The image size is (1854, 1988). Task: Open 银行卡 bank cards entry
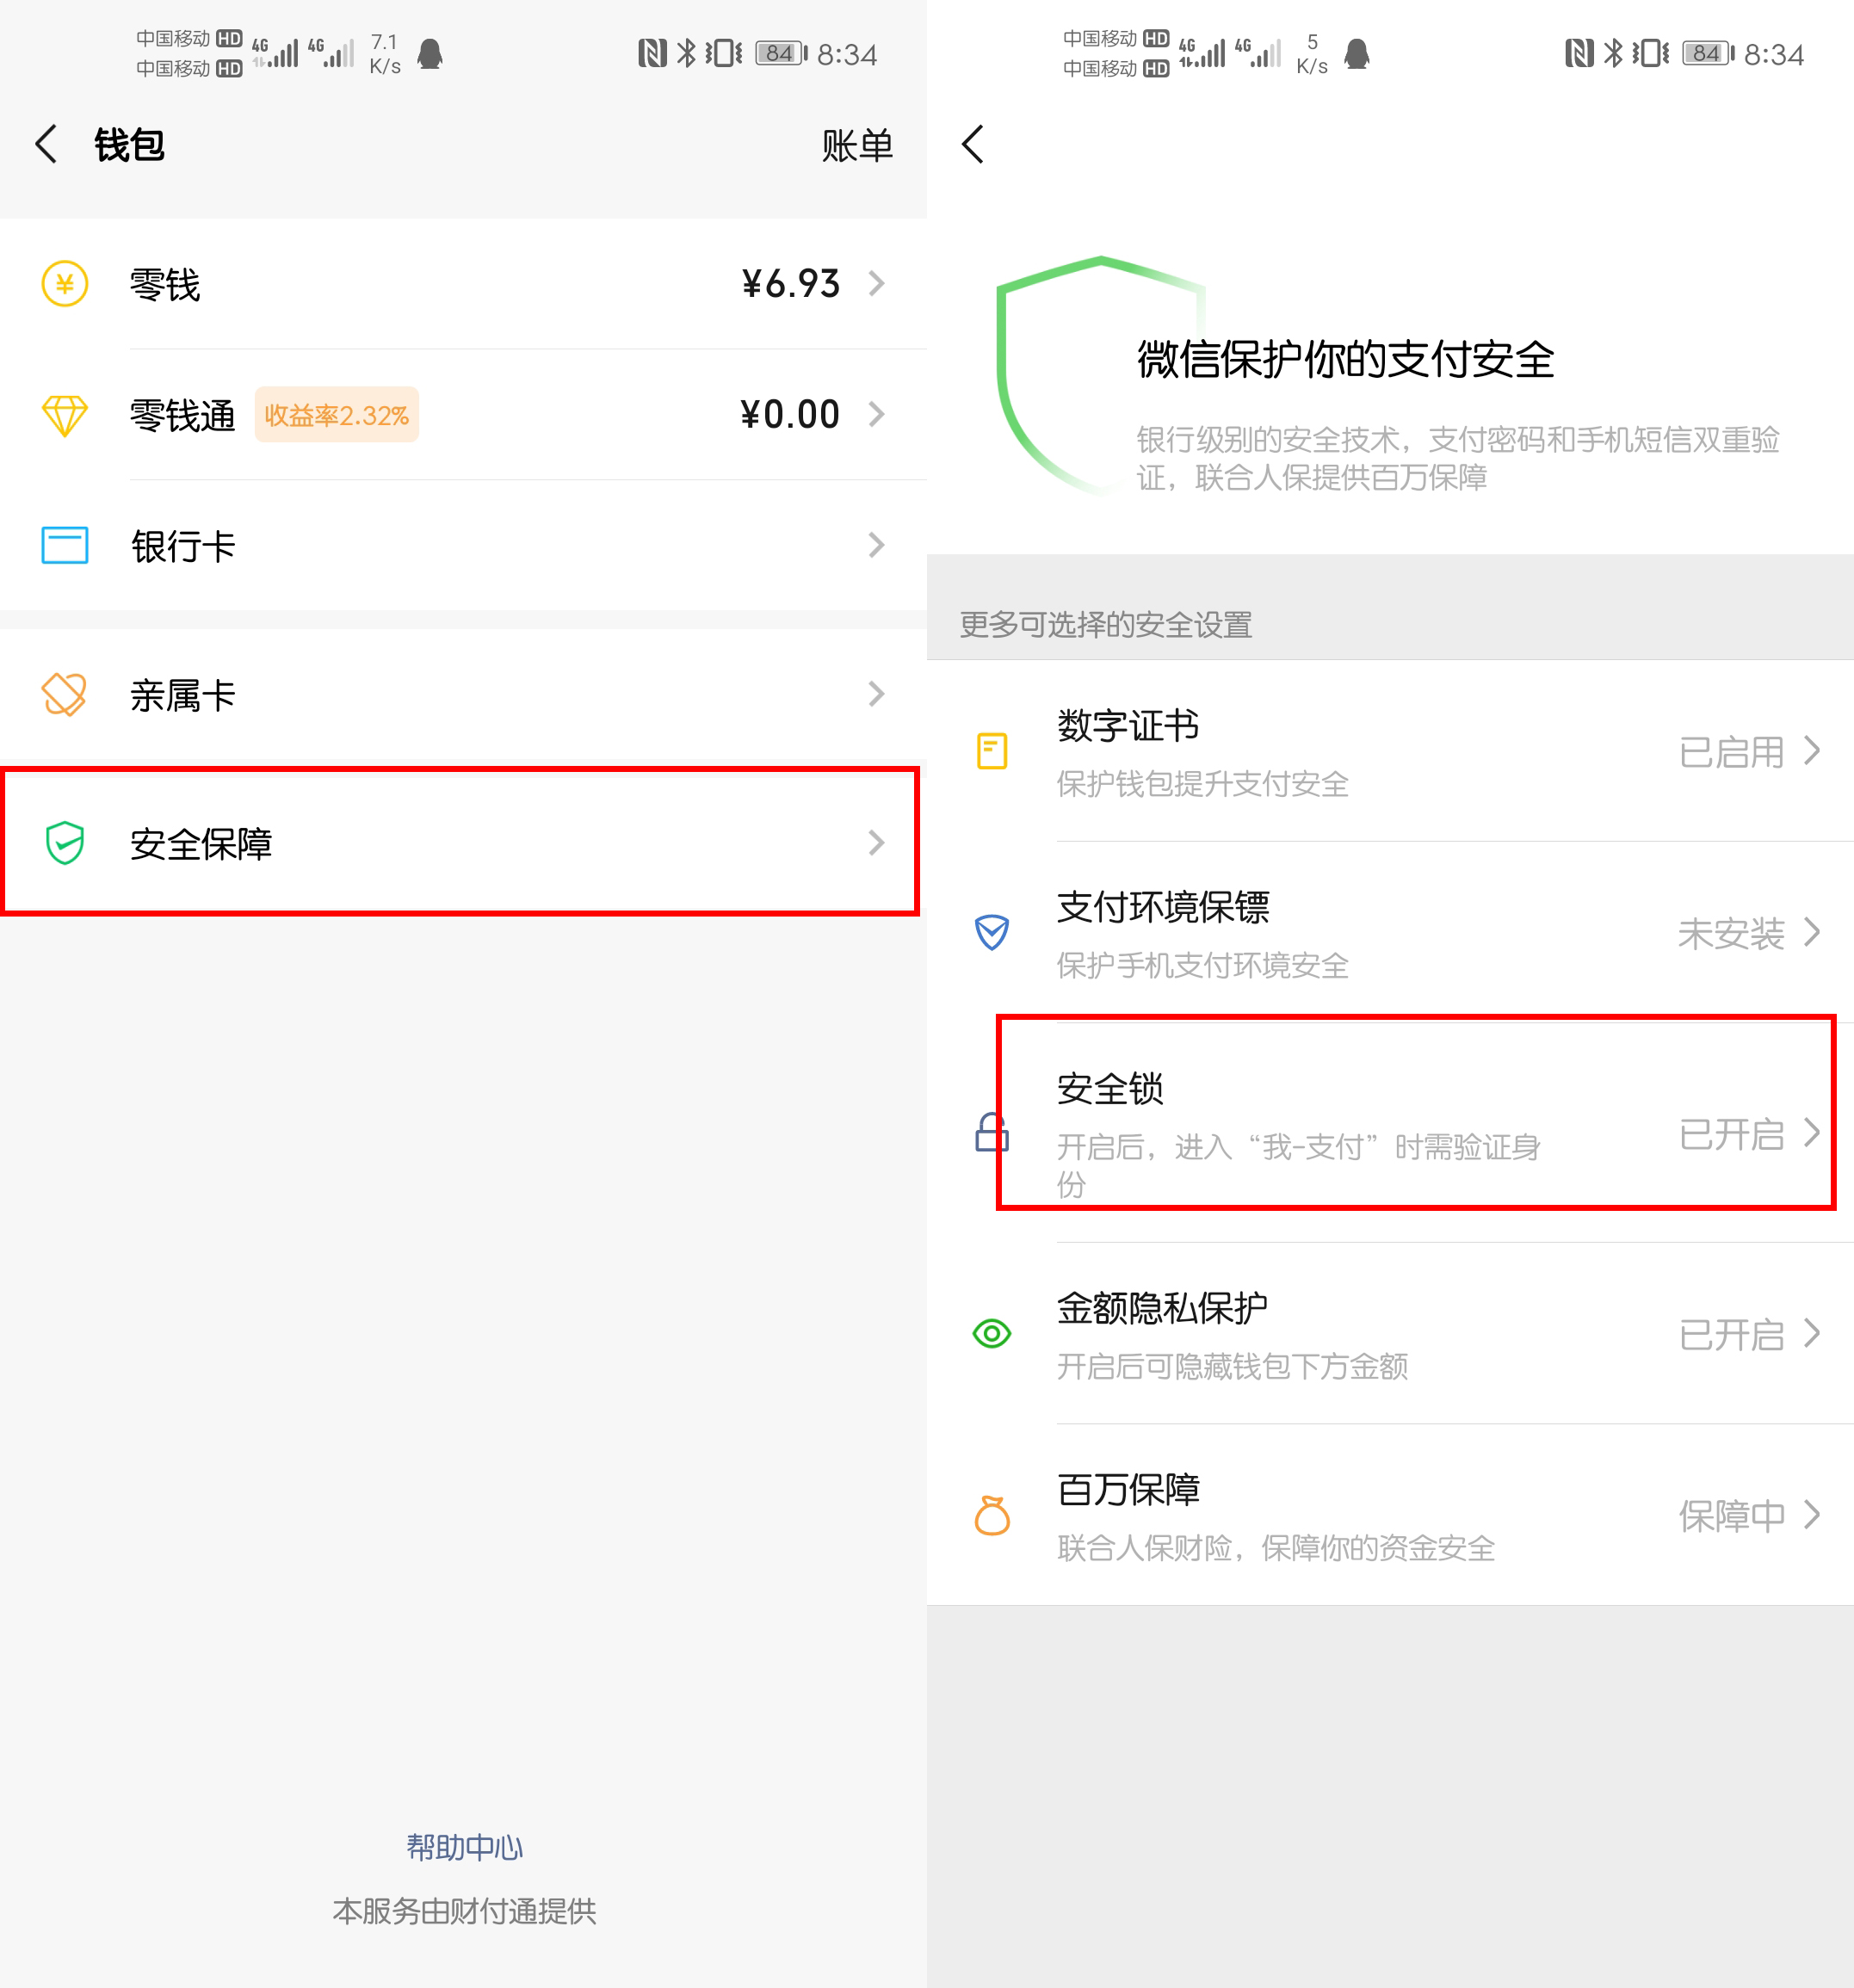tap(463, 546)
